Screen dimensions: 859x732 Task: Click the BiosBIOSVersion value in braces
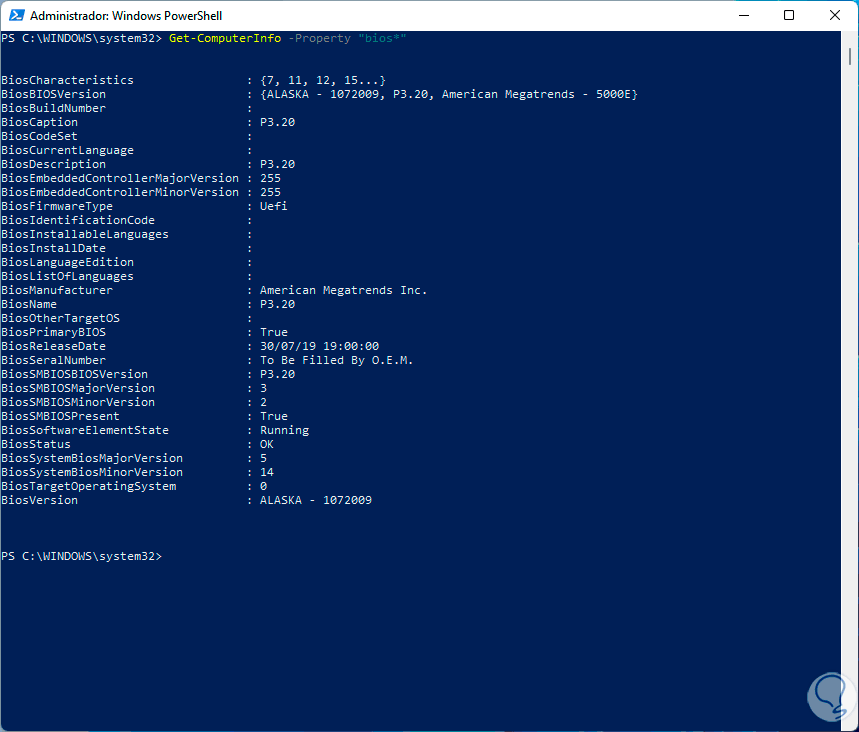449,94
